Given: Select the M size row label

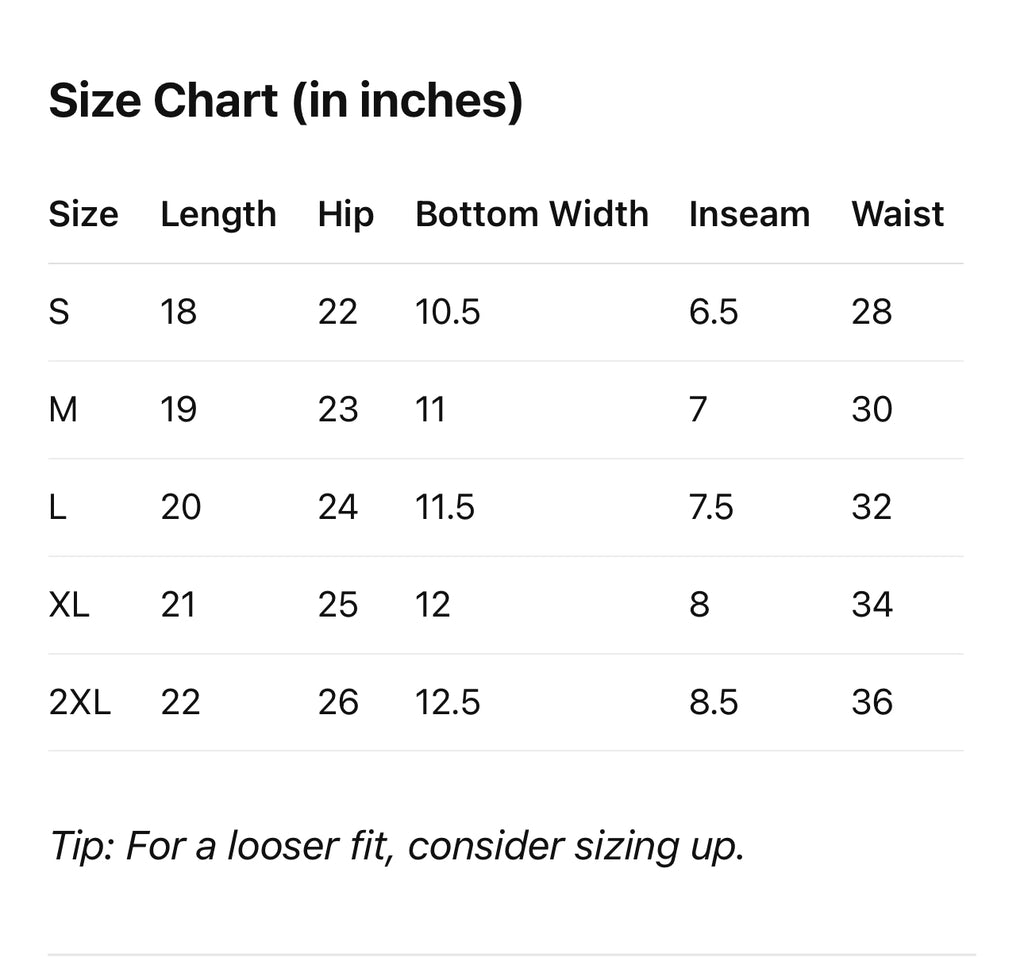Looking at the screenshot, I should click(62, 409).
